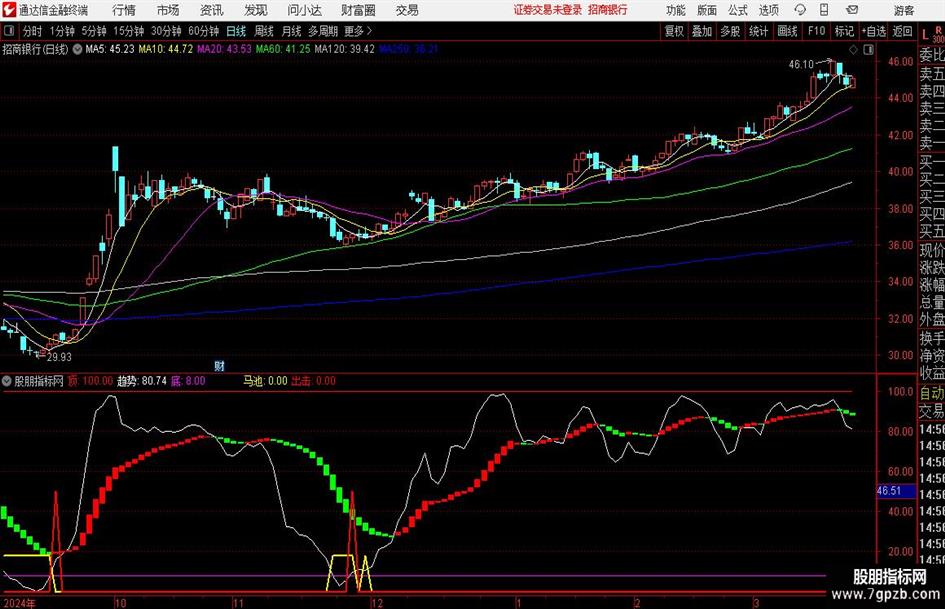This screenshot has width=945, height=609.
Task: Expand 更多 period options chevron
Action: click(x=369, y=31)
